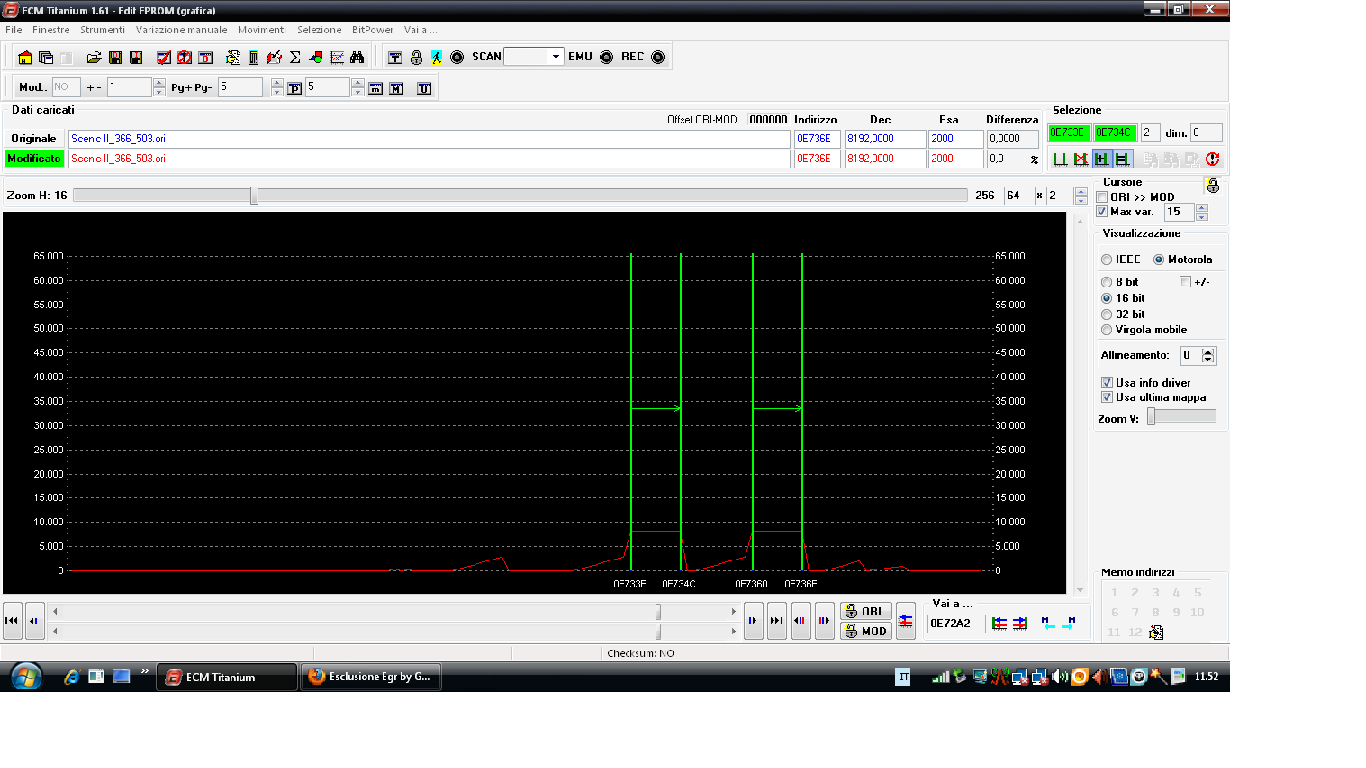
Task: Click the Zoom V slider handle
Action: coord(1151,418)
